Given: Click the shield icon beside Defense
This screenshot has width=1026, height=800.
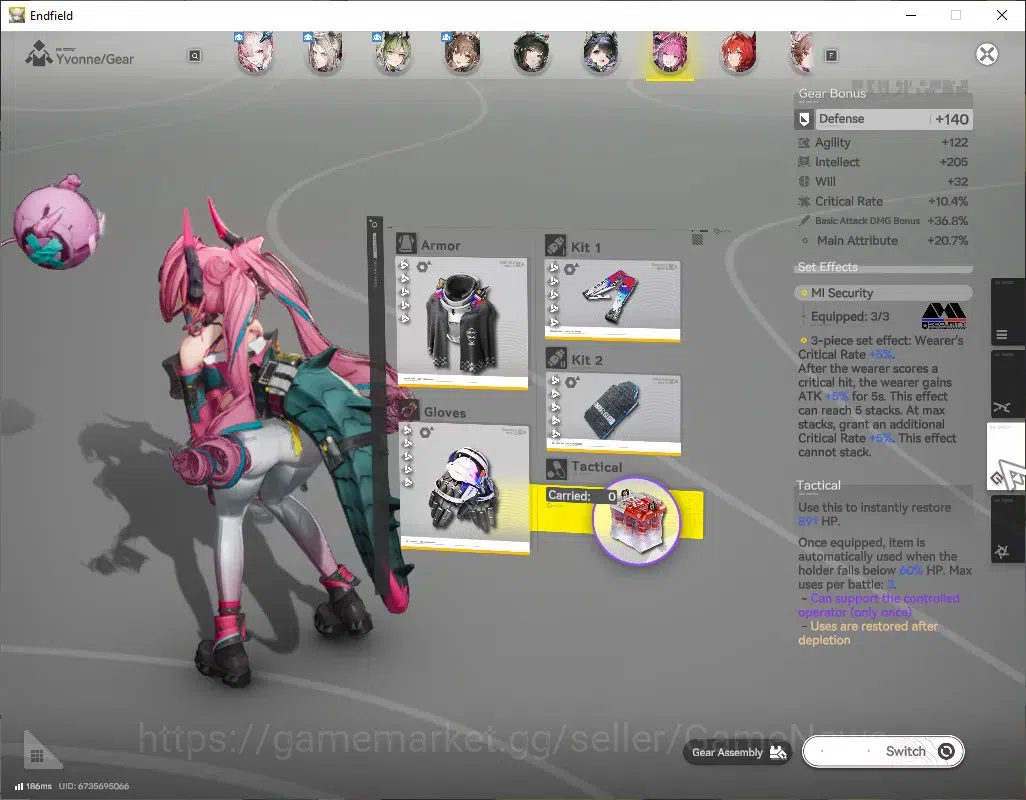Looking at the screenshot, I should pos(804,119).
